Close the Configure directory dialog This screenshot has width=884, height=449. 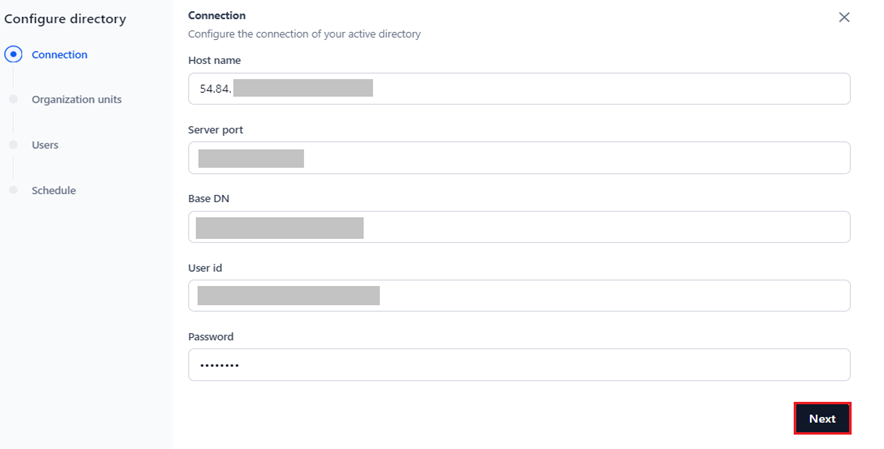pos(844,17)
